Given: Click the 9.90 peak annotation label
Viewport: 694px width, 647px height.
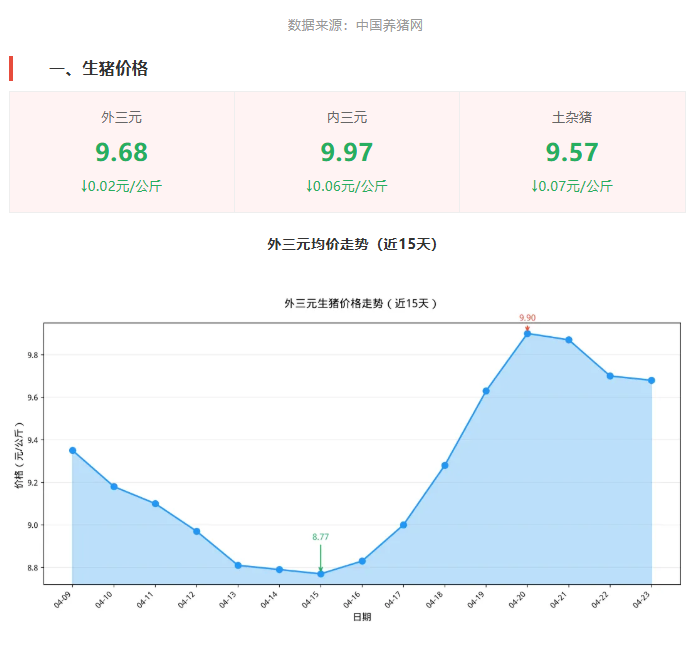Looking at the screenshot, I should 527,318.
